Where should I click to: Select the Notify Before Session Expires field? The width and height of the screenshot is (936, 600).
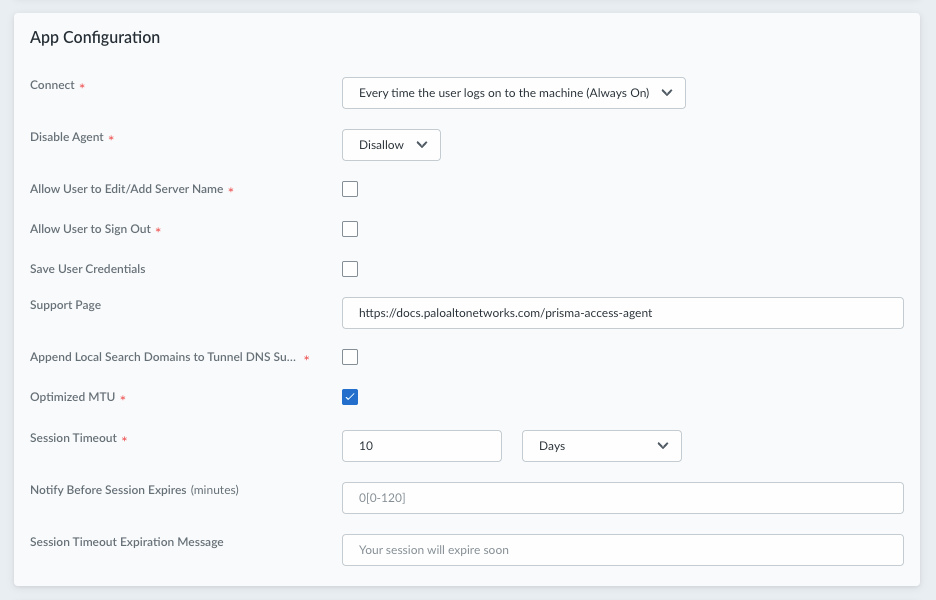pyautogui.click(x=622, y=498)
